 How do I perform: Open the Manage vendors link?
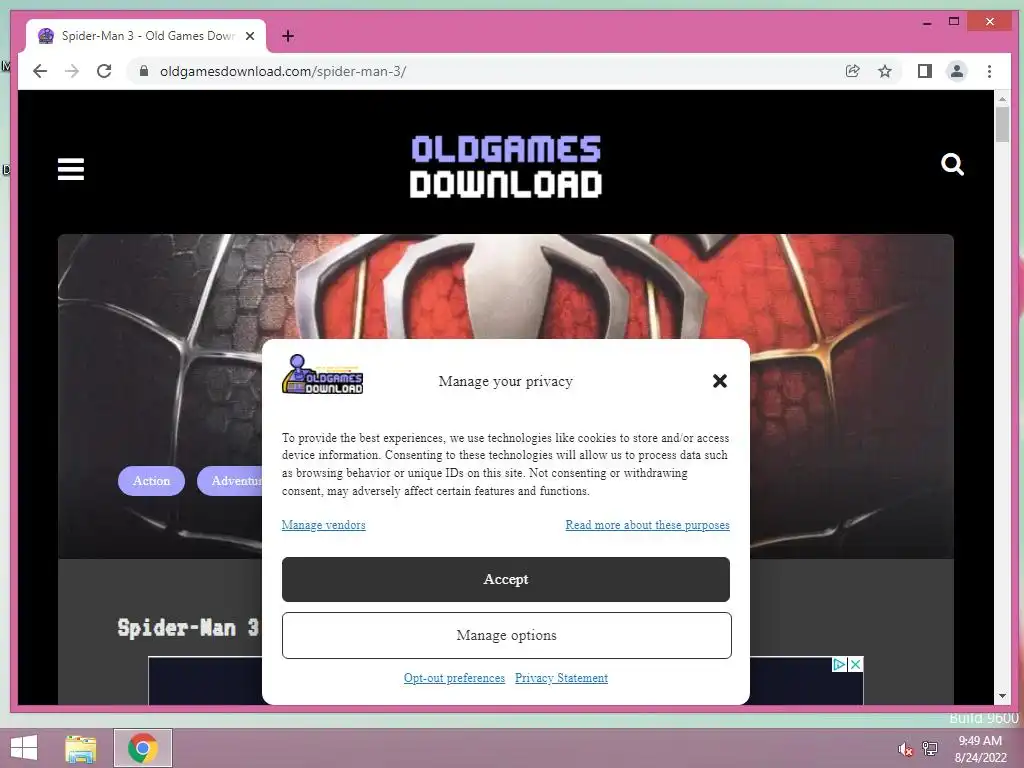coord(323,525)
